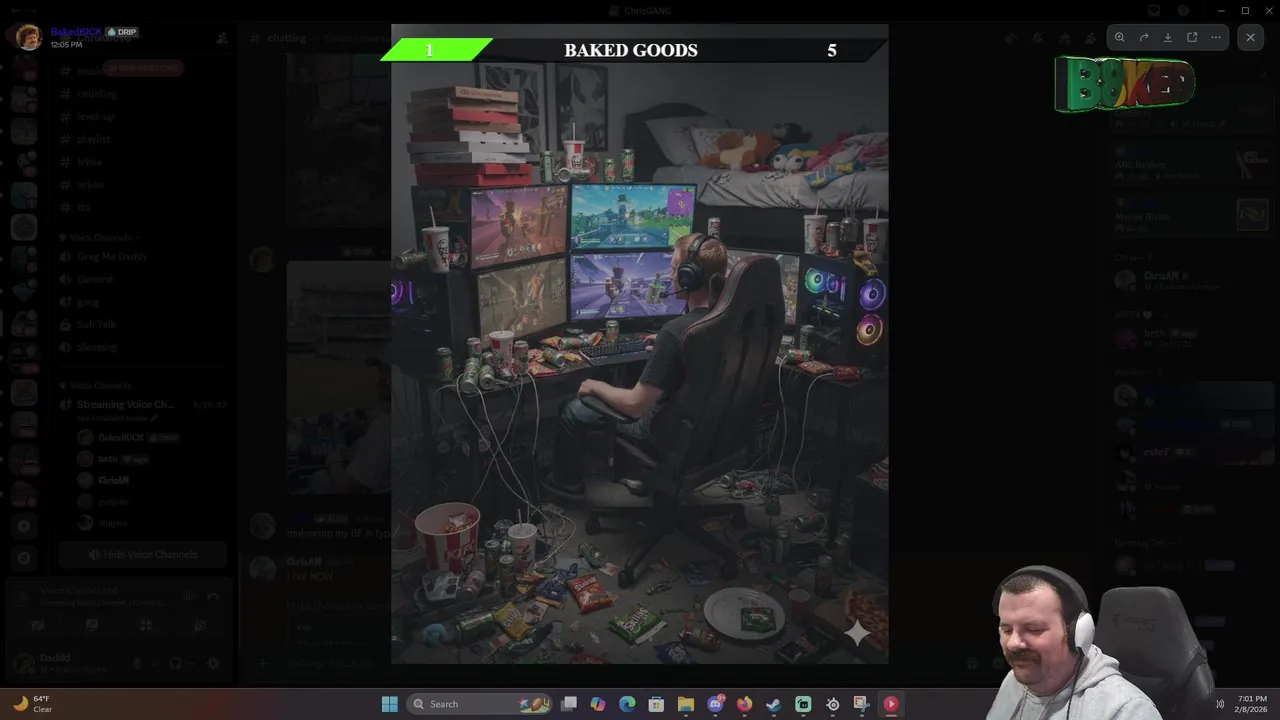1280x720 pixels.
Task: Forward the image with the arrow icon
Action: pyautogui.click(x=1144, y=37)
